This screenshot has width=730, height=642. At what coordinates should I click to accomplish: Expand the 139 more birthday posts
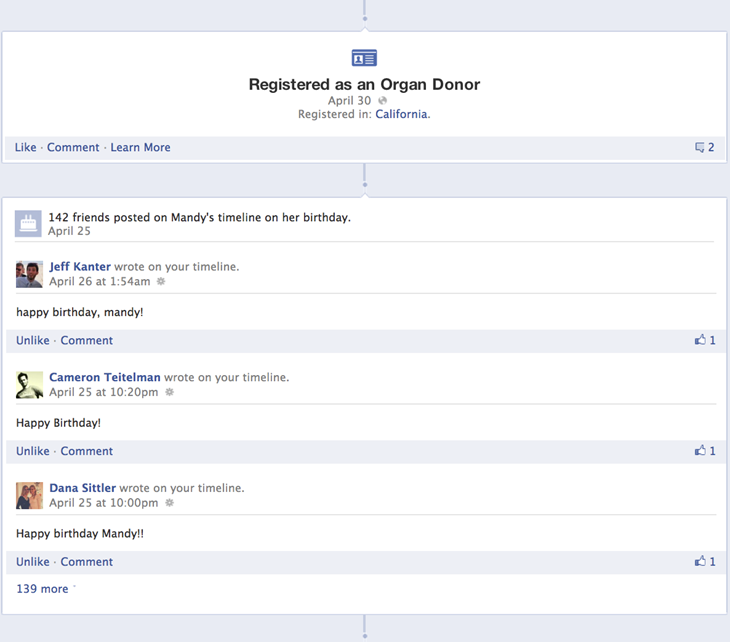(42, 589)
